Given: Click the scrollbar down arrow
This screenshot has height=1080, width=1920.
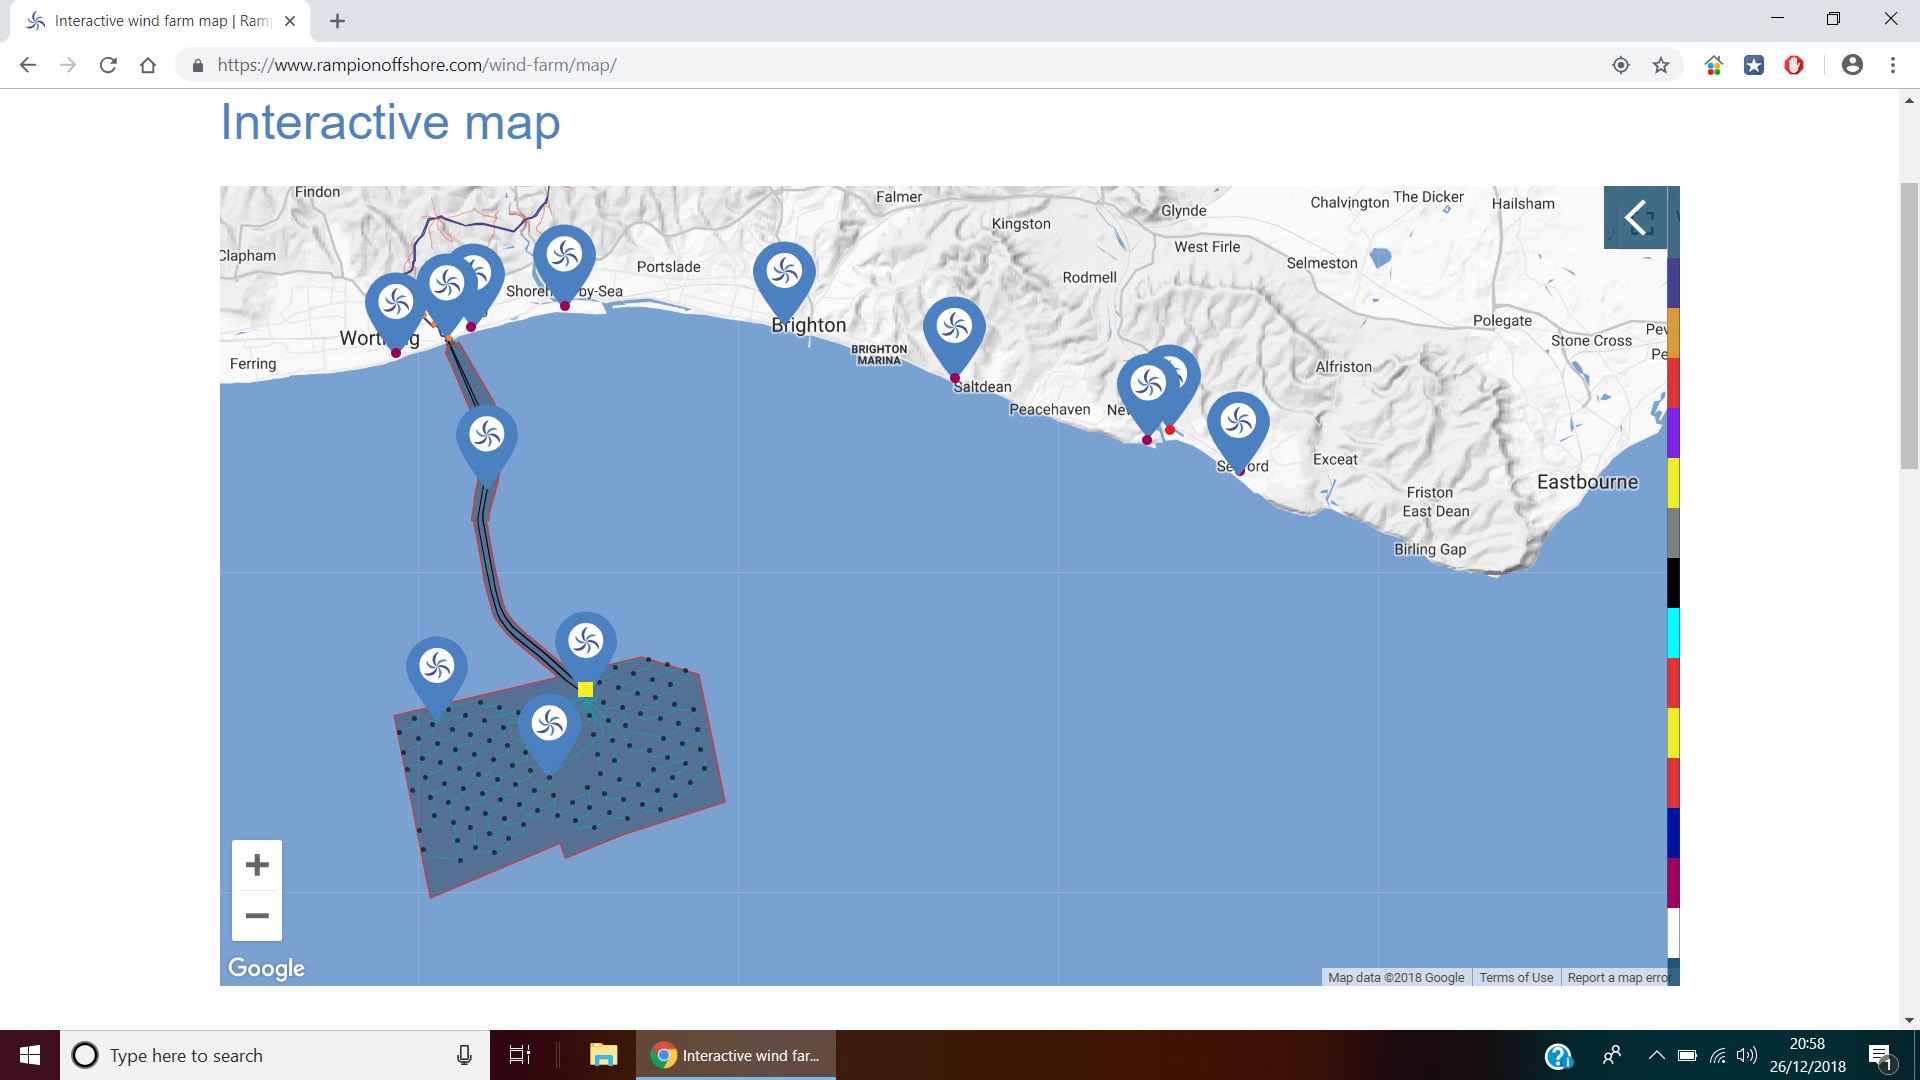Looking at the screenshot, I should [1909, 1020].
